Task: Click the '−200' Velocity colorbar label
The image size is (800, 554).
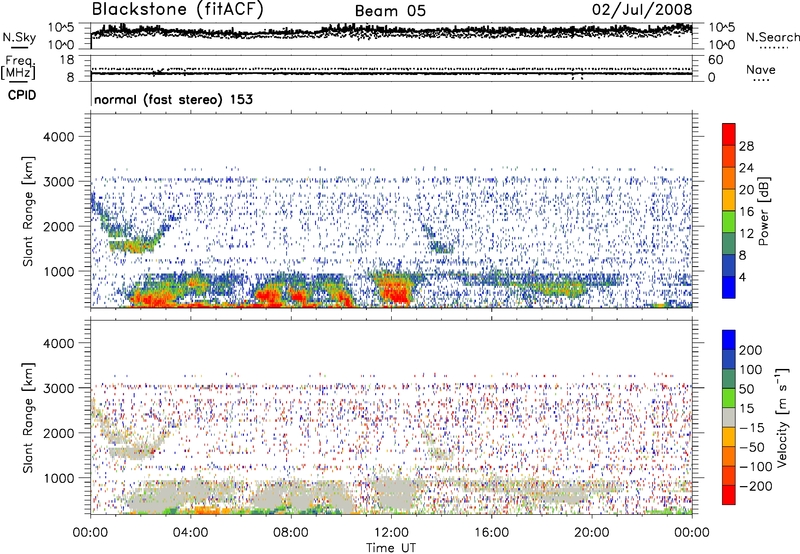Action: pyautogui.click(x=756, y=486)
